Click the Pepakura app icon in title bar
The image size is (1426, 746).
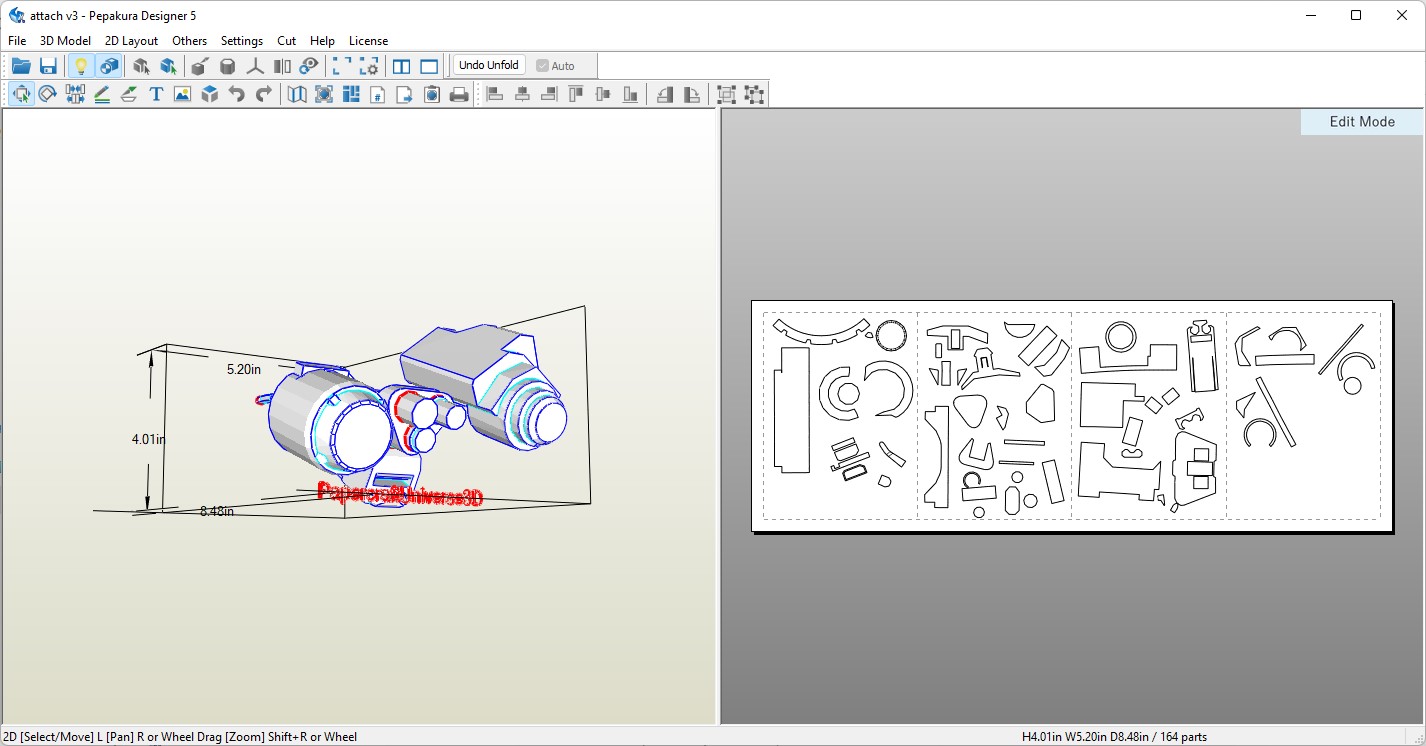(16, 15)
